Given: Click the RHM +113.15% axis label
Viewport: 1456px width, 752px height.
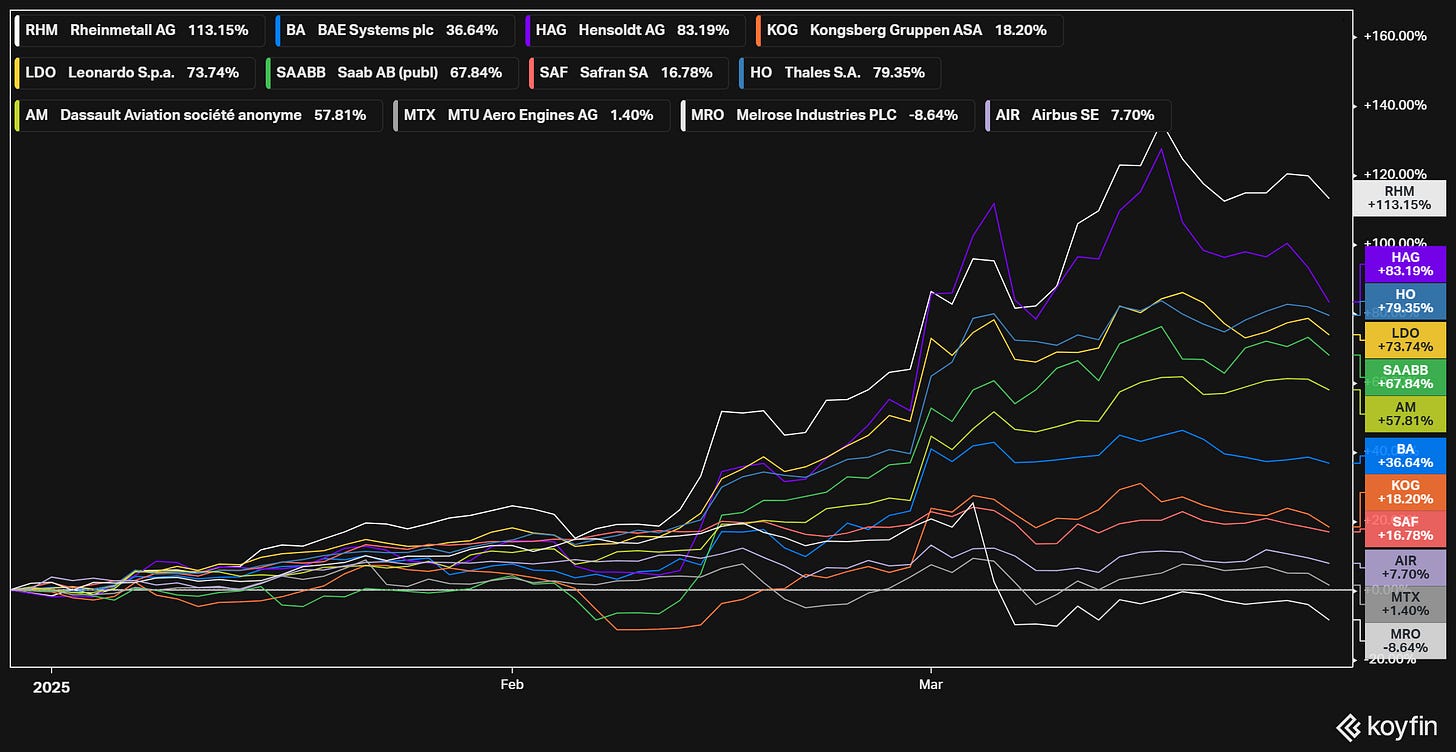Looking at the screenshot, I should click(1398, 198).
